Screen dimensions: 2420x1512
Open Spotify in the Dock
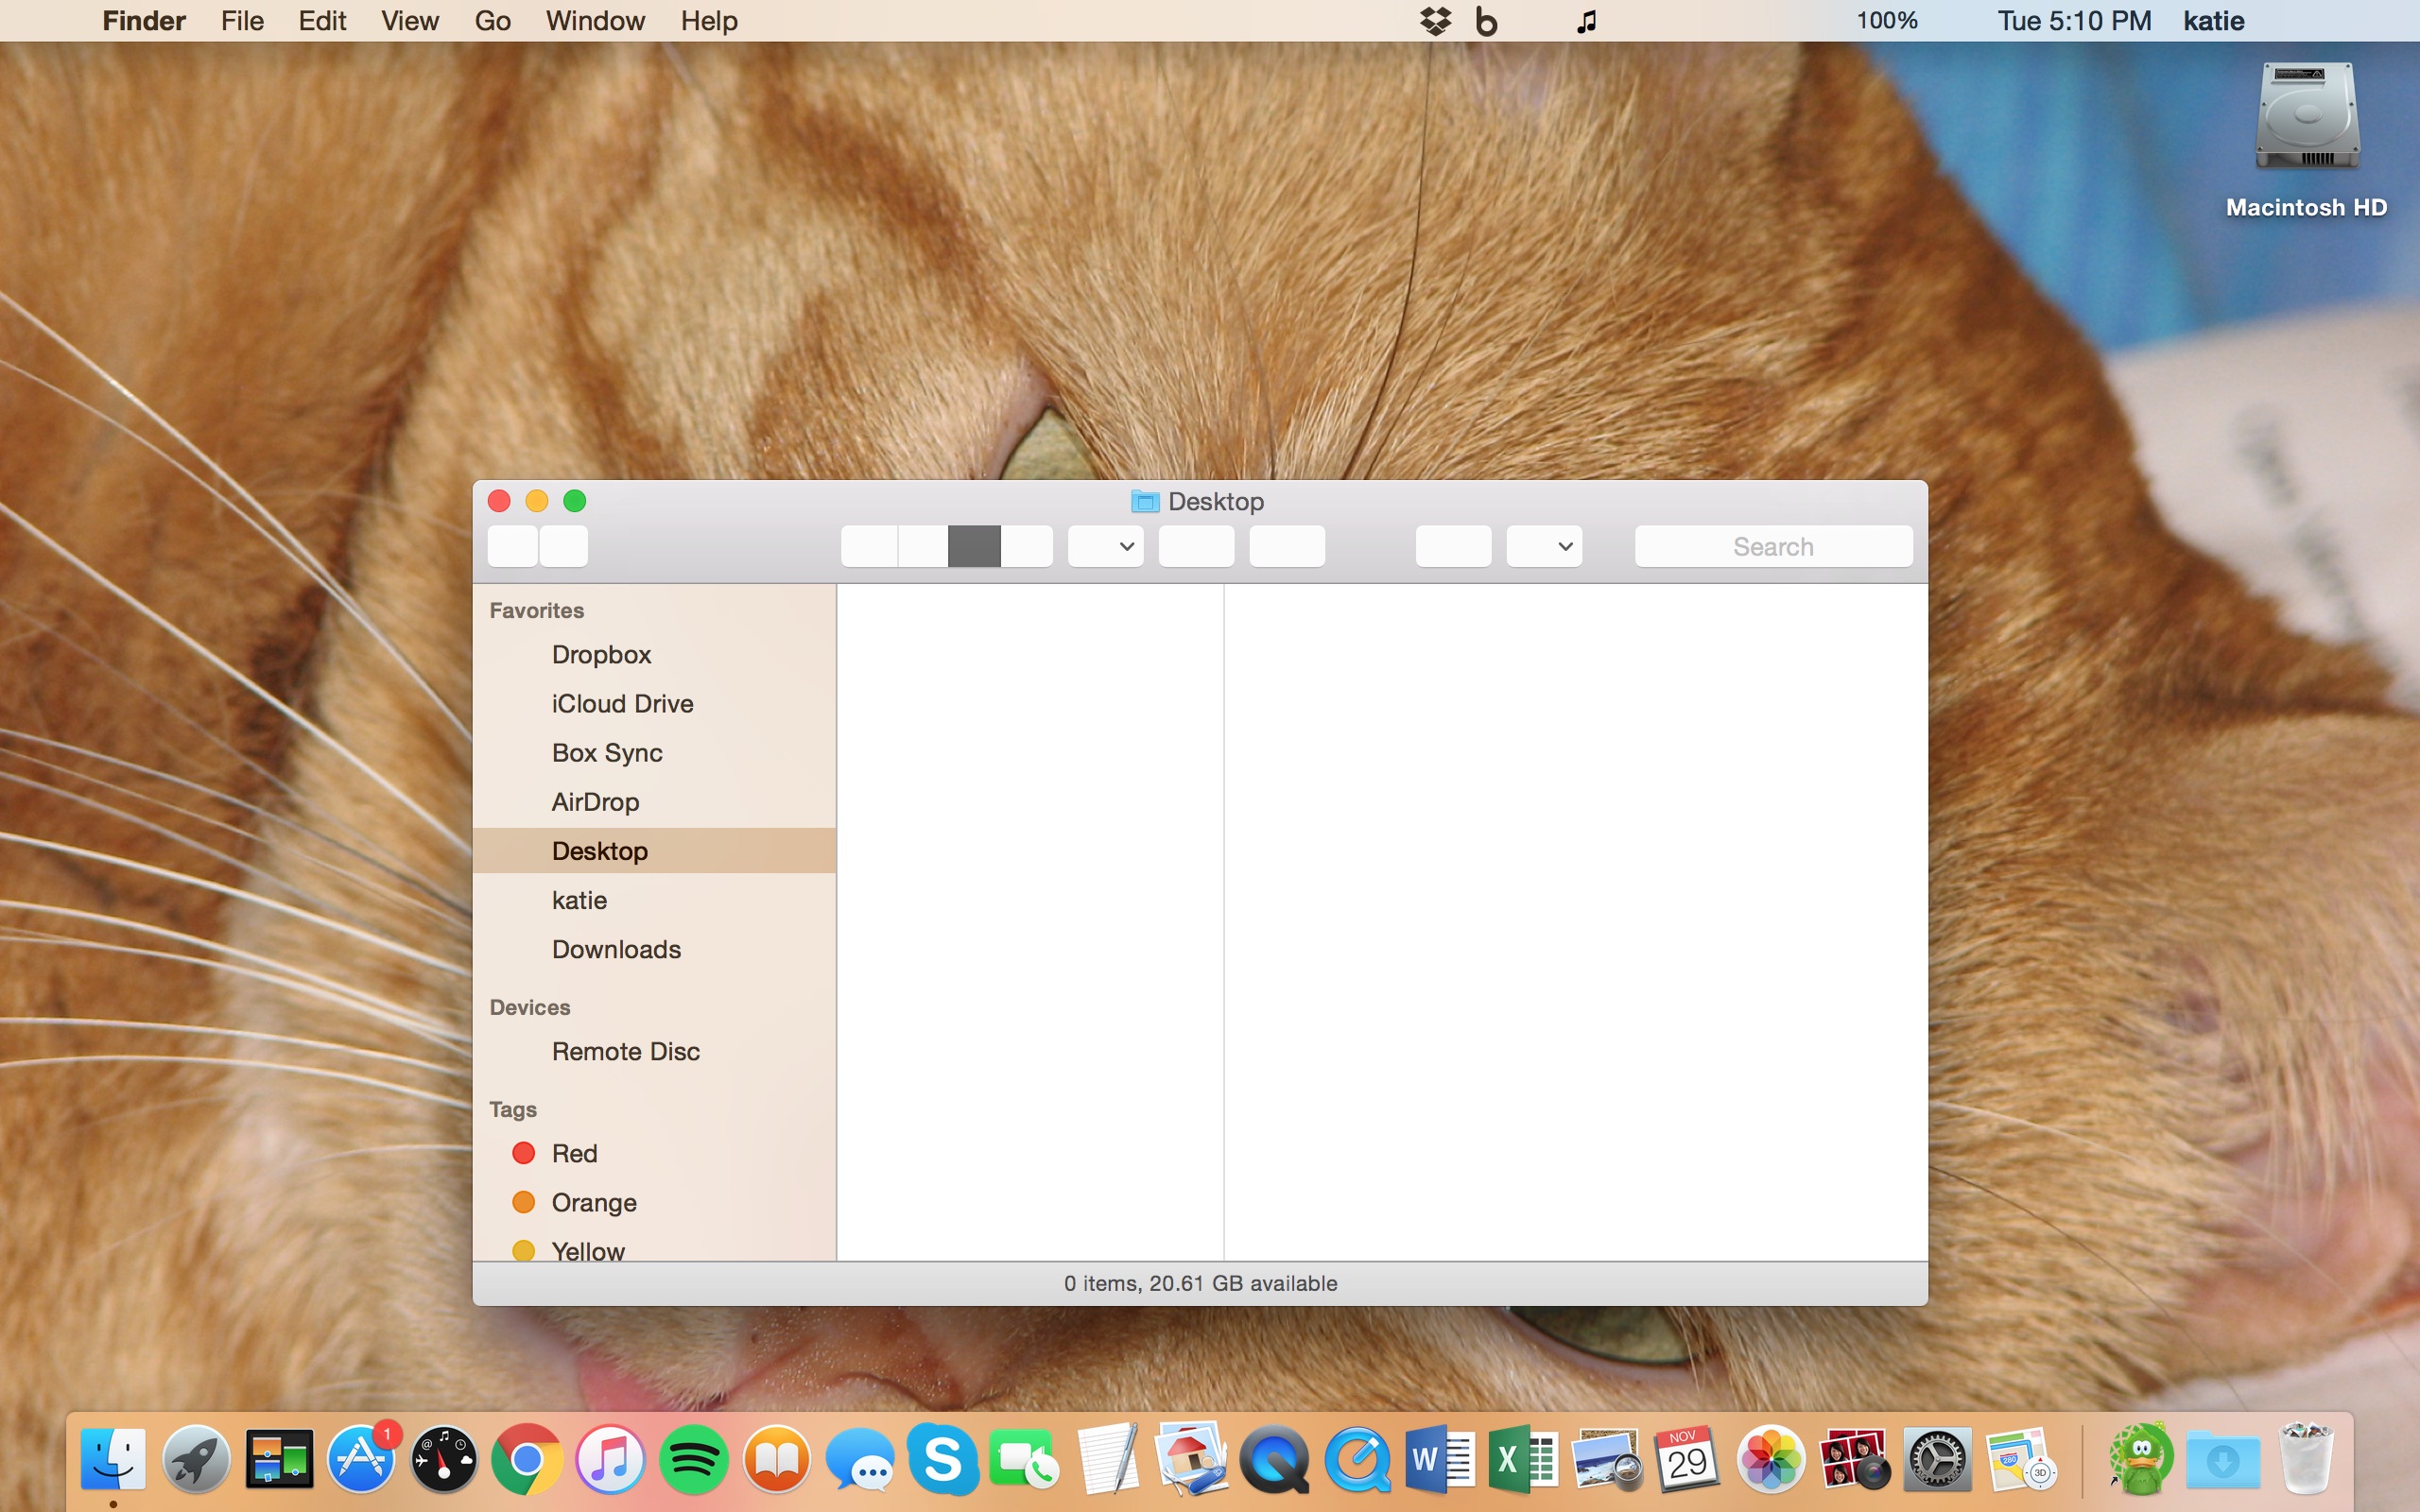(693, 1459)
